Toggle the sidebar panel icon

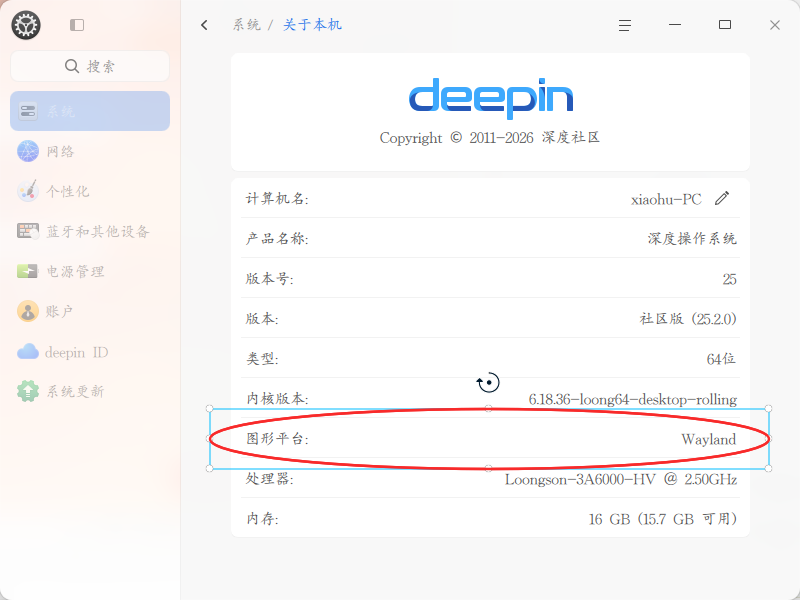pyautogui.click(x=77, y=25)
